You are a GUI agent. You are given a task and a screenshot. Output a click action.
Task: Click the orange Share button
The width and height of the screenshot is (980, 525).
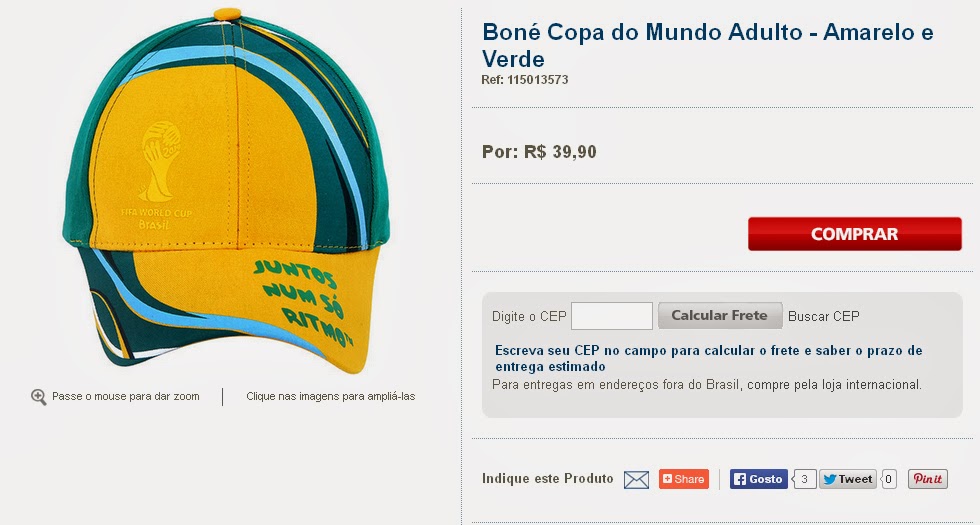pos(684,479)
